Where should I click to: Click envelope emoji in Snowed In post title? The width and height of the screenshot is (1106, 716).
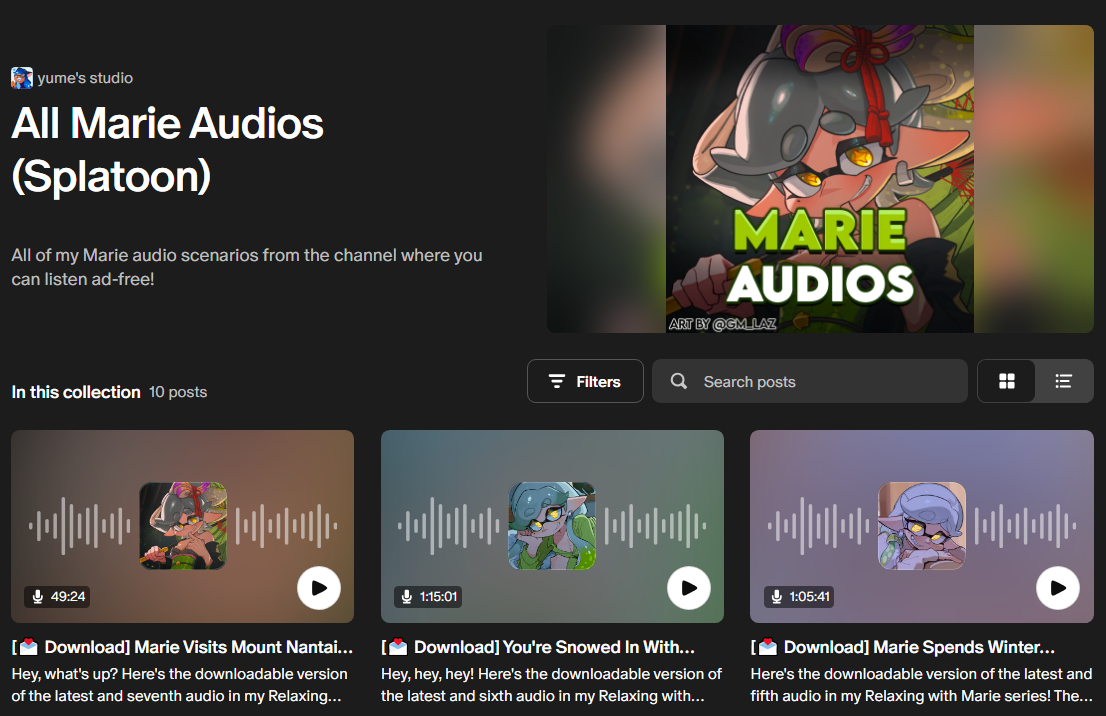(x=398, y=647)
